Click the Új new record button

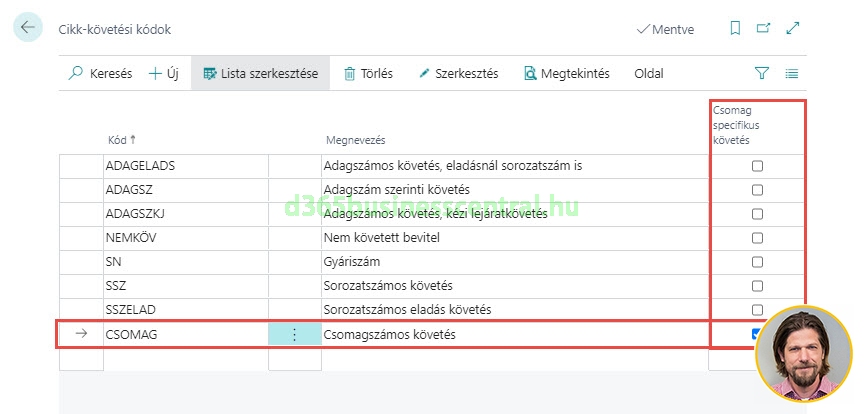click(164, 73)
